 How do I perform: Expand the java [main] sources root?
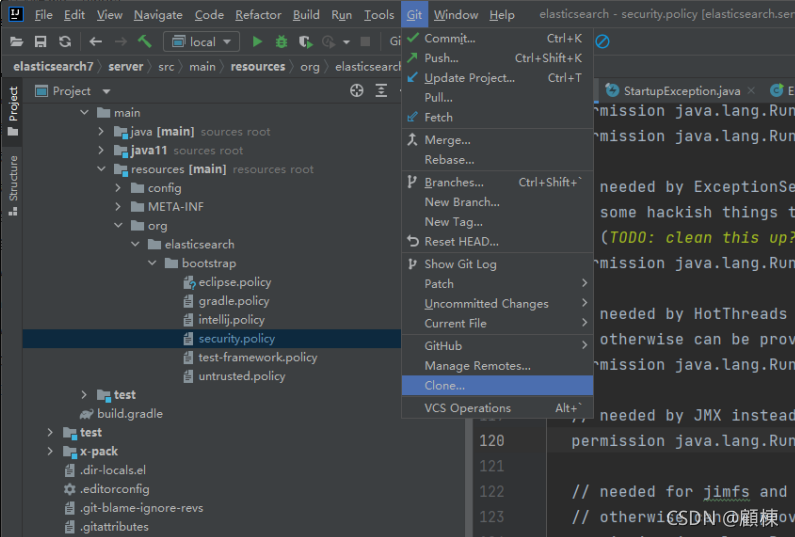101,131
